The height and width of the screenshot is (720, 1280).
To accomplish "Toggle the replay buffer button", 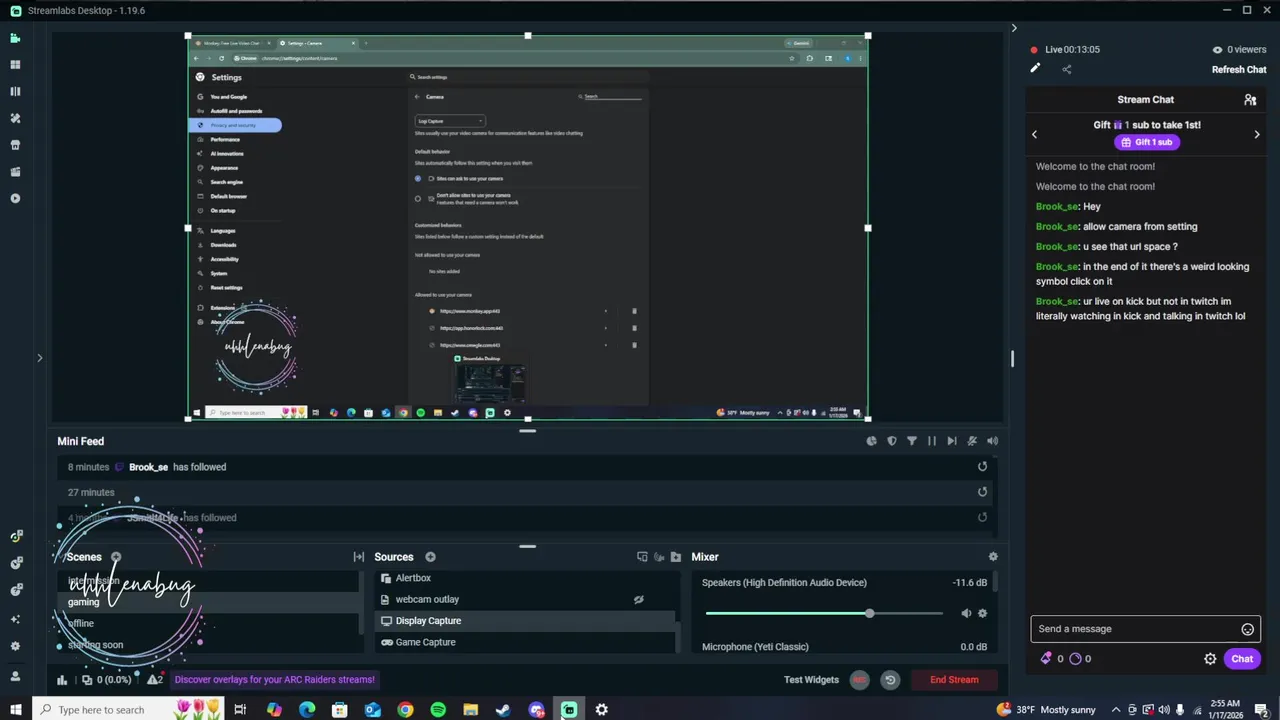I will coord(890,680).
